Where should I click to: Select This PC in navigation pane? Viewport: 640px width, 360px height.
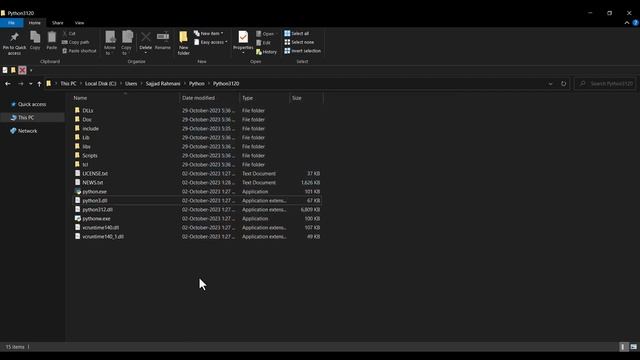pos(26,118)
